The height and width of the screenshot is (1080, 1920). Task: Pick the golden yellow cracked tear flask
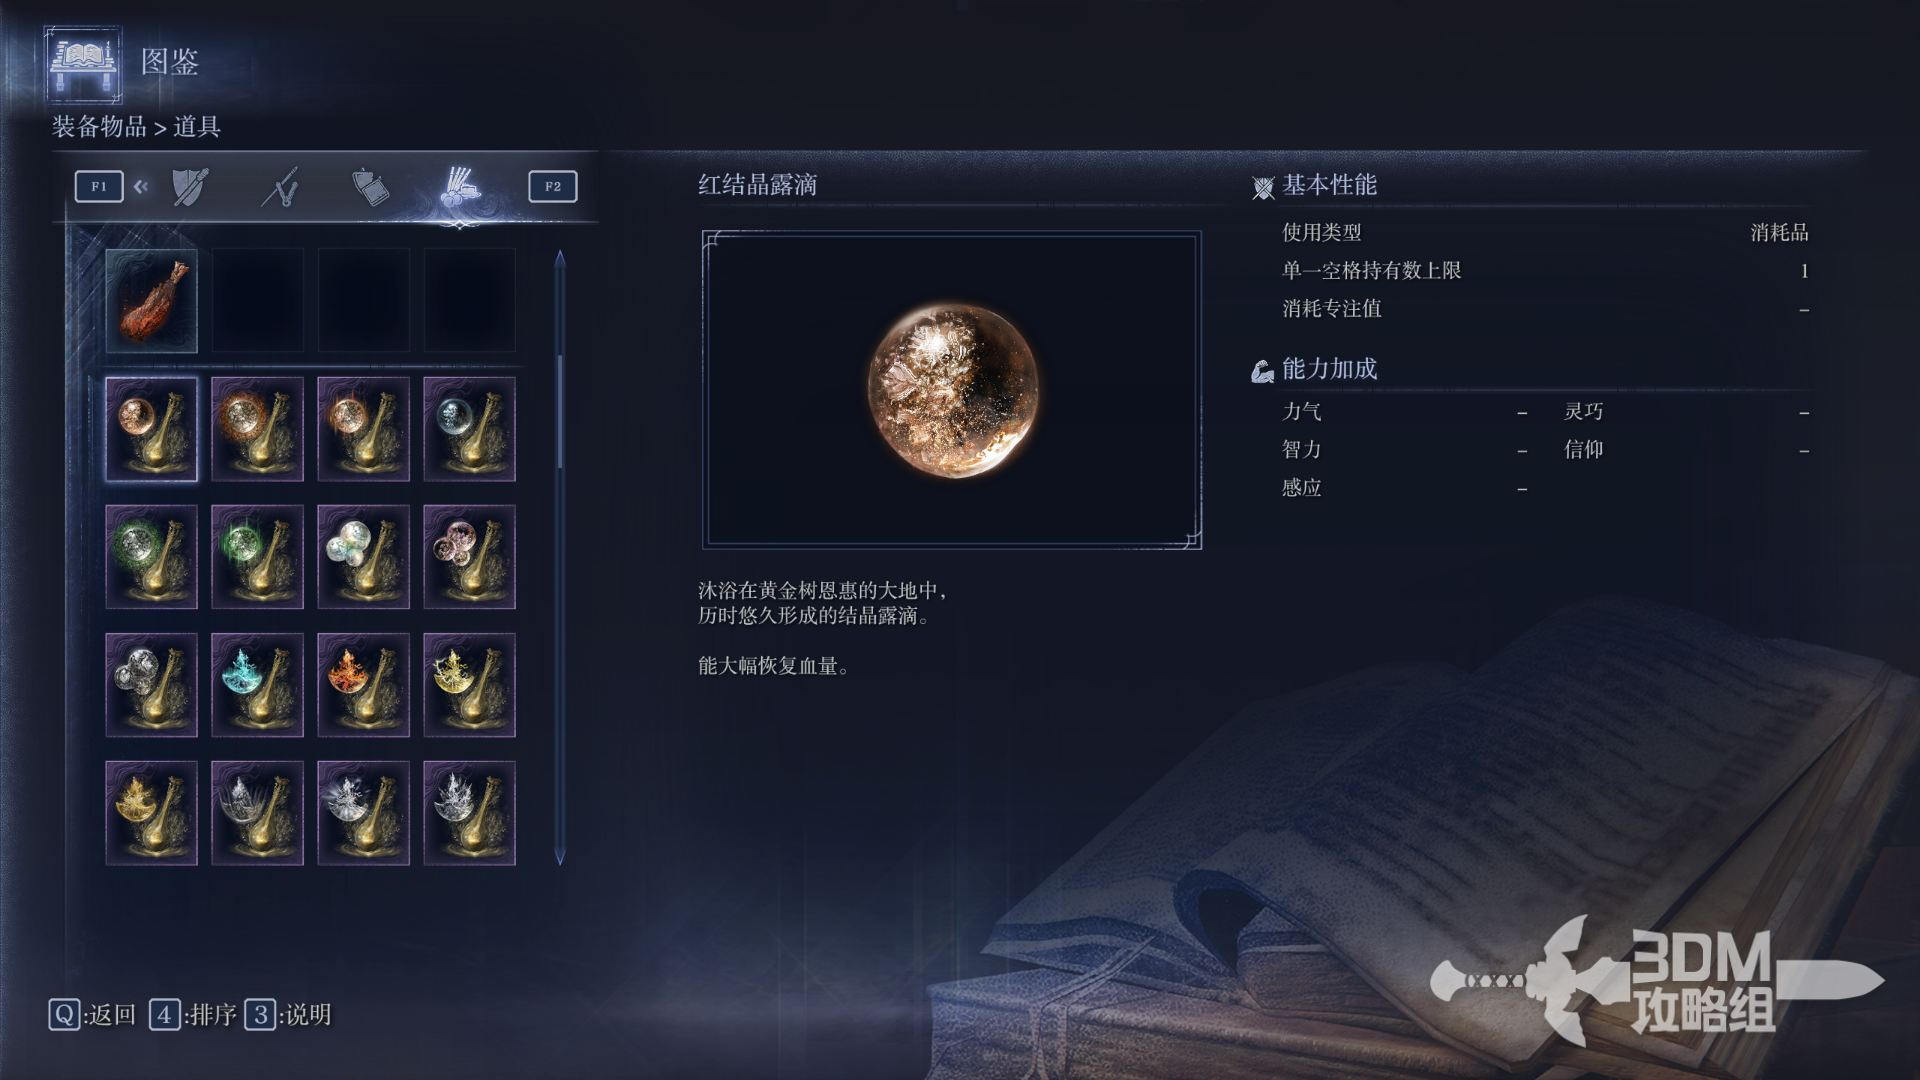pyautogui.click(x=469, y=685)
